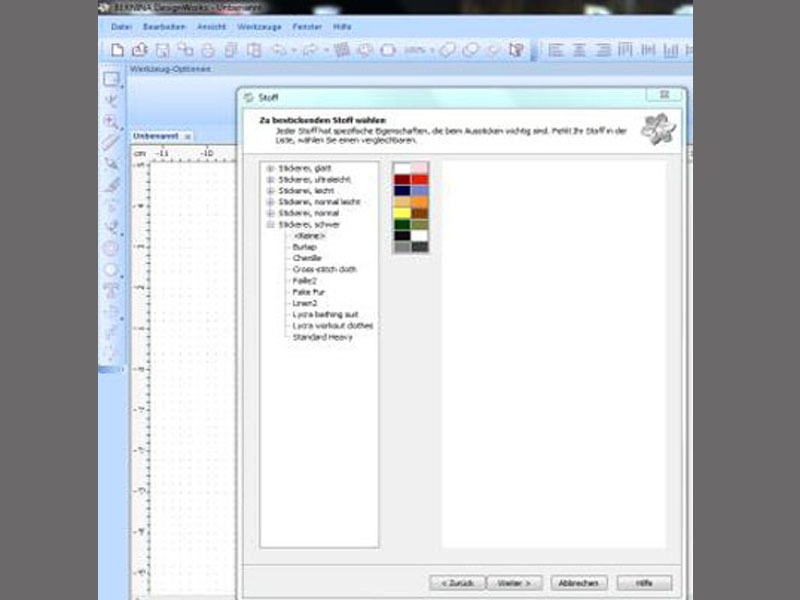Open the dropdown arrow beside Redo

[x=326, y=51]
